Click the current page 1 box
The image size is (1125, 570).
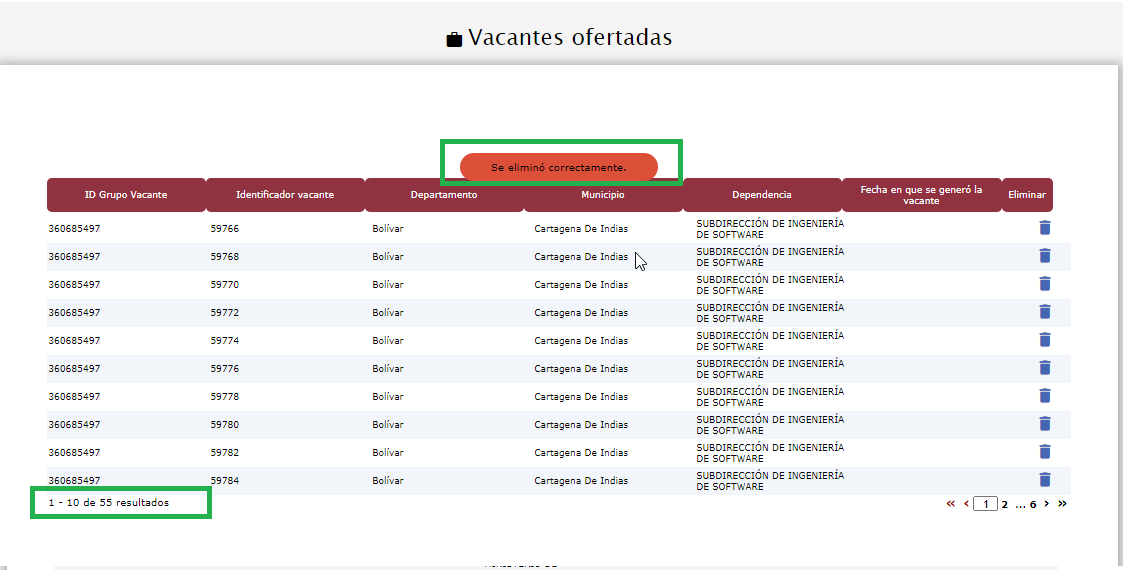(x=986, y=504)
